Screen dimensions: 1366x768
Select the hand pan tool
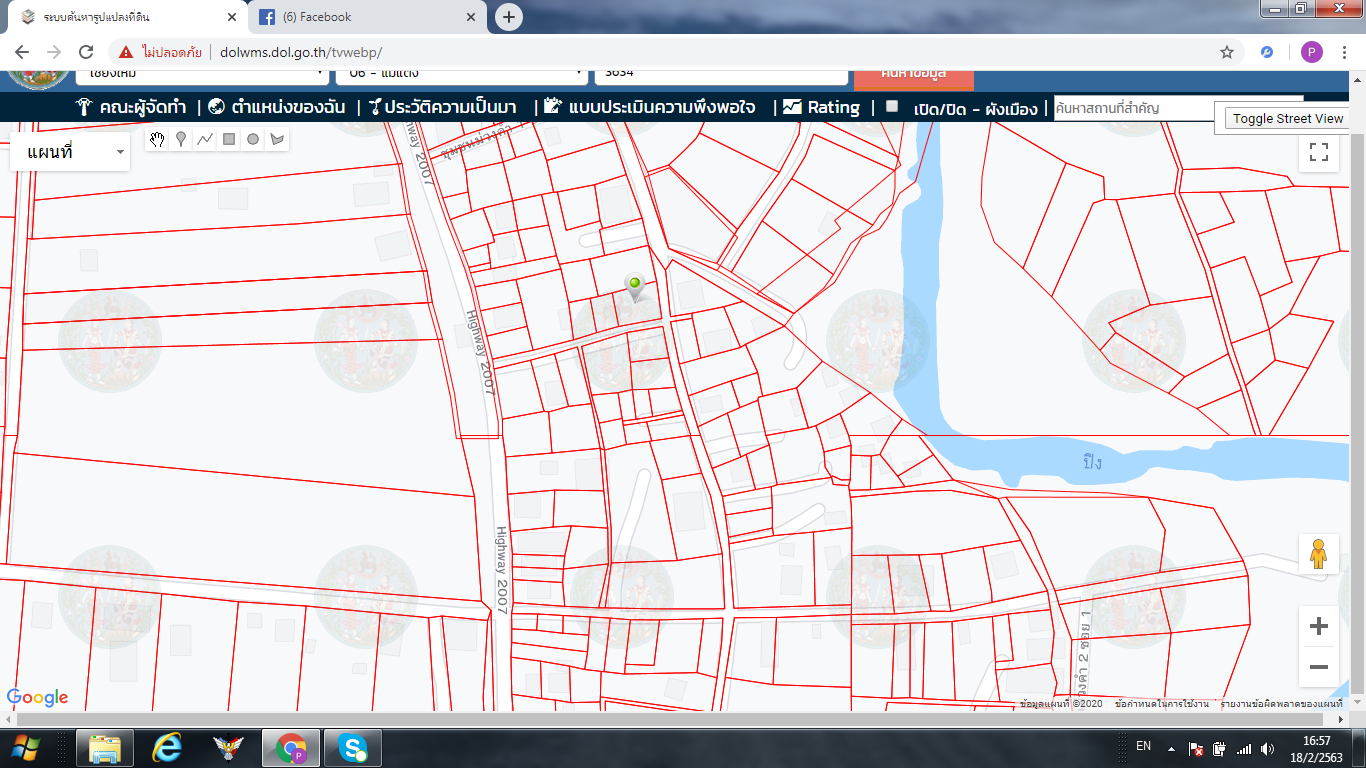point(157,139)
